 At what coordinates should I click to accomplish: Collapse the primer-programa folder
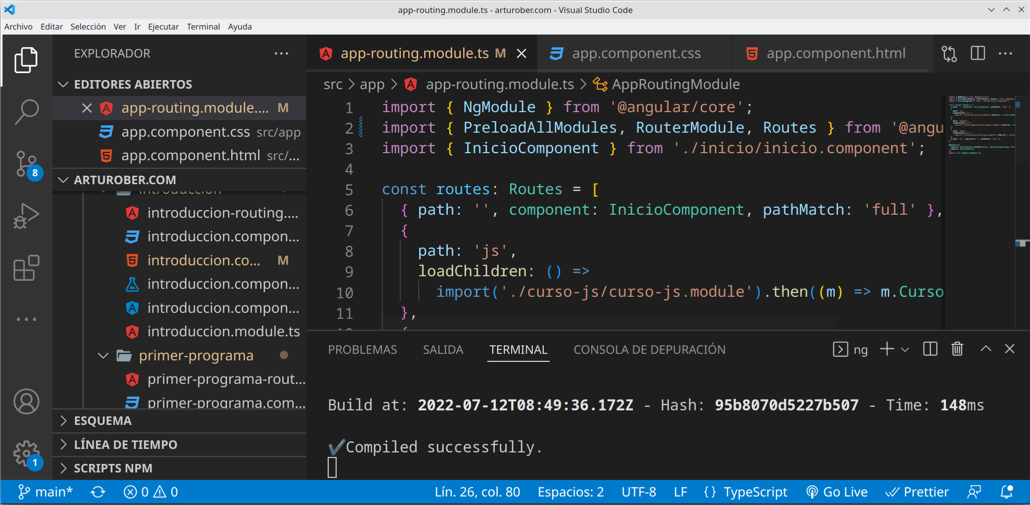pos(103,355)
